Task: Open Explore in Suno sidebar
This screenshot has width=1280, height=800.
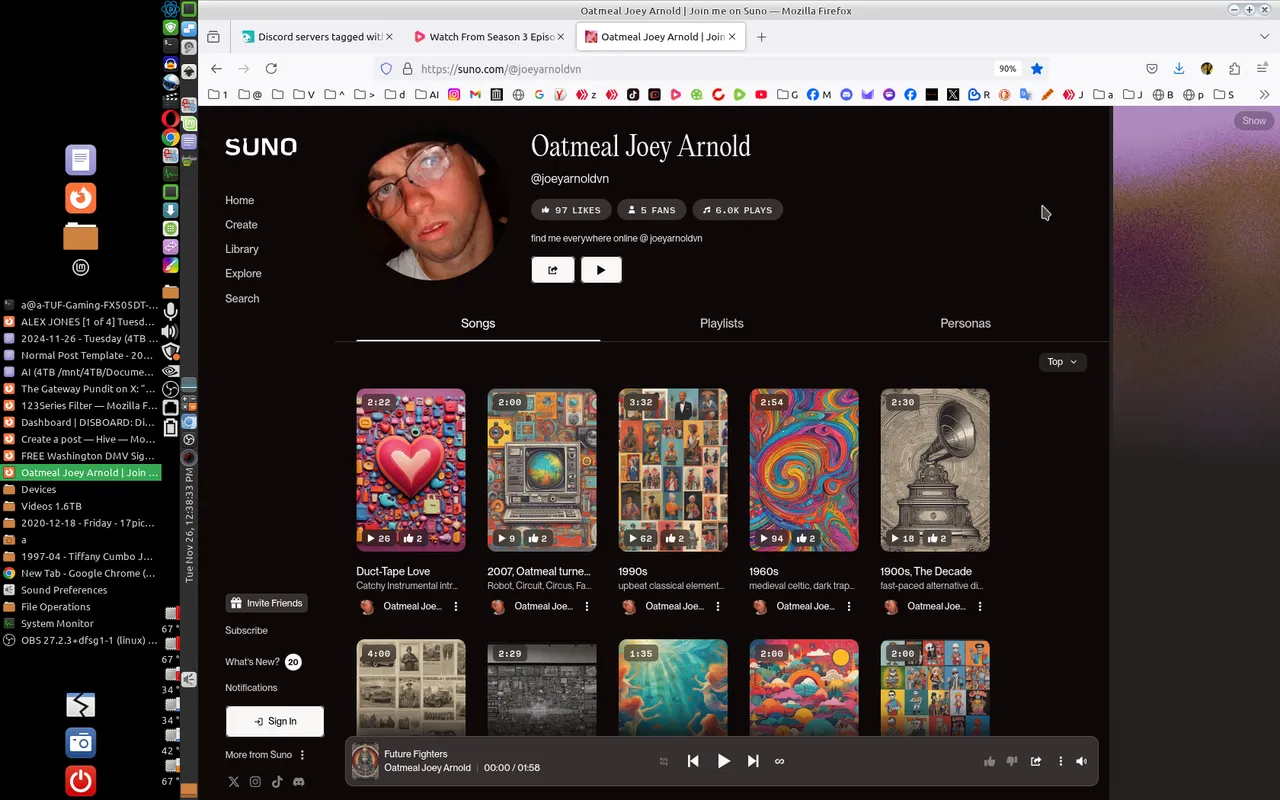Action: 243,273
